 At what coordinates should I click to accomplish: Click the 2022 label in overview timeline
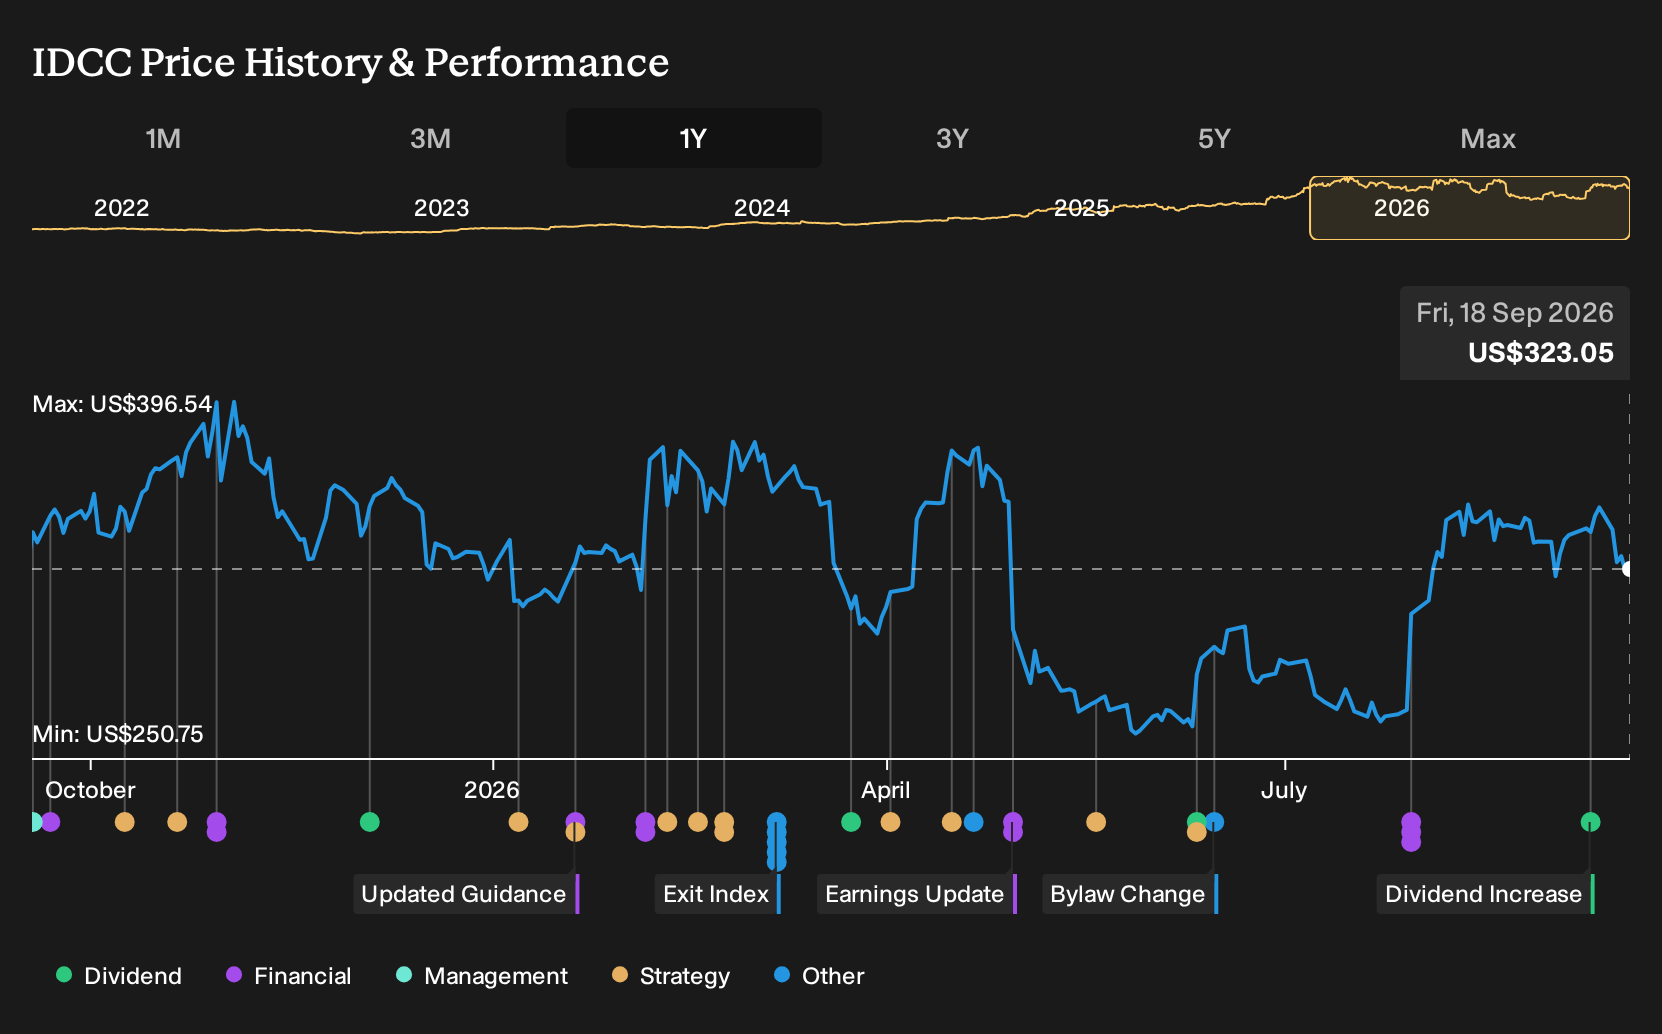click(x=121, y=208)
